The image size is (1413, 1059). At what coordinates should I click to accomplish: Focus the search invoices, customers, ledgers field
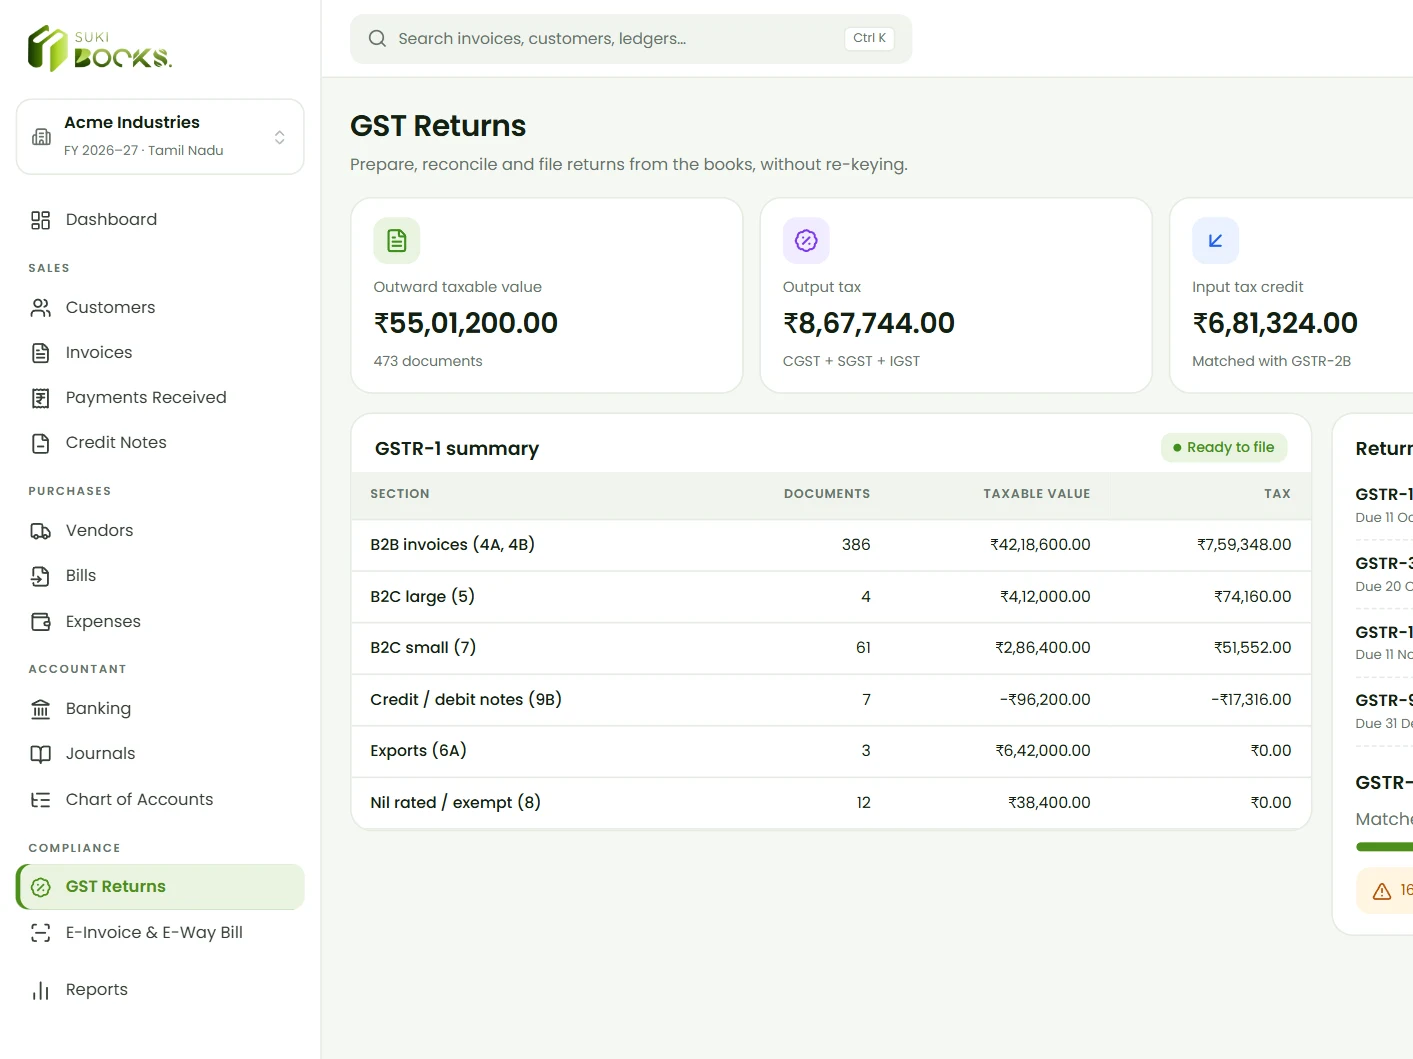[x=631, y=39]
